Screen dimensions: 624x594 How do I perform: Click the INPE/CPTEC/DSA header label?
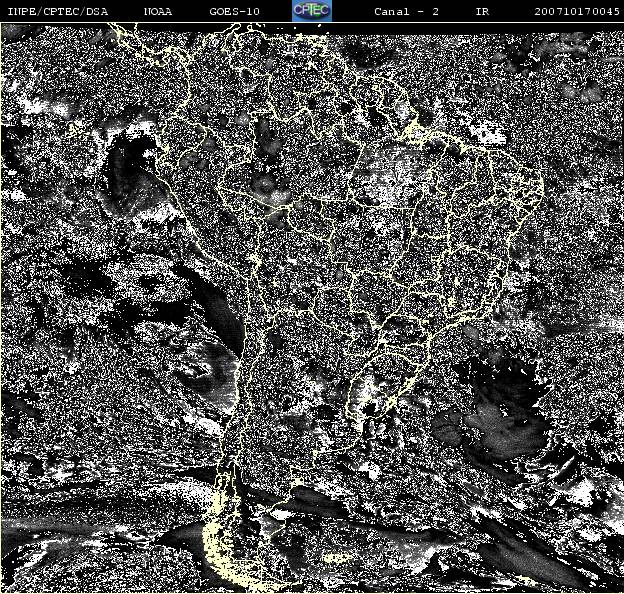pos(58,11)
